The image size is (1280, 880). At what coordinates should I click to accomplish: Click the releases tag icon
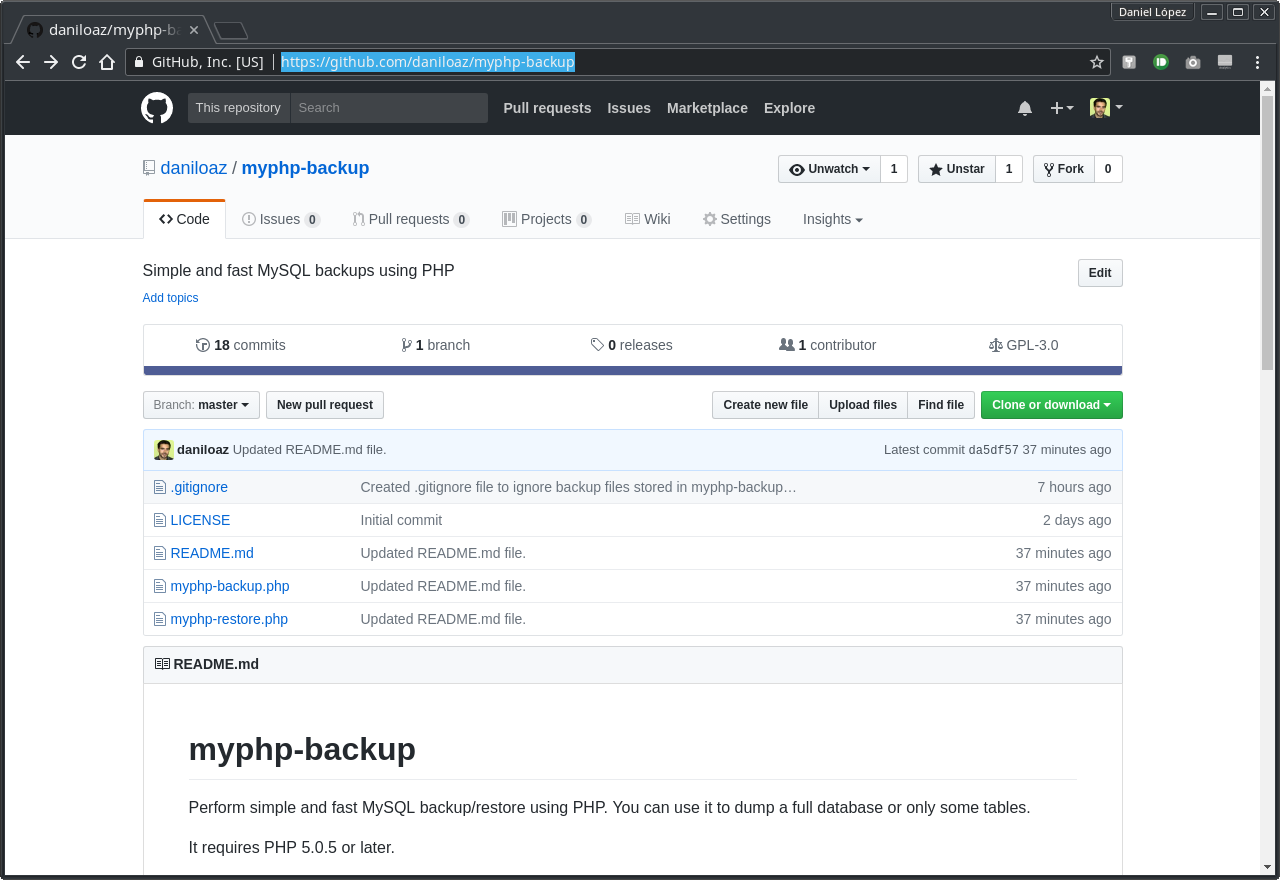(598, 344)
